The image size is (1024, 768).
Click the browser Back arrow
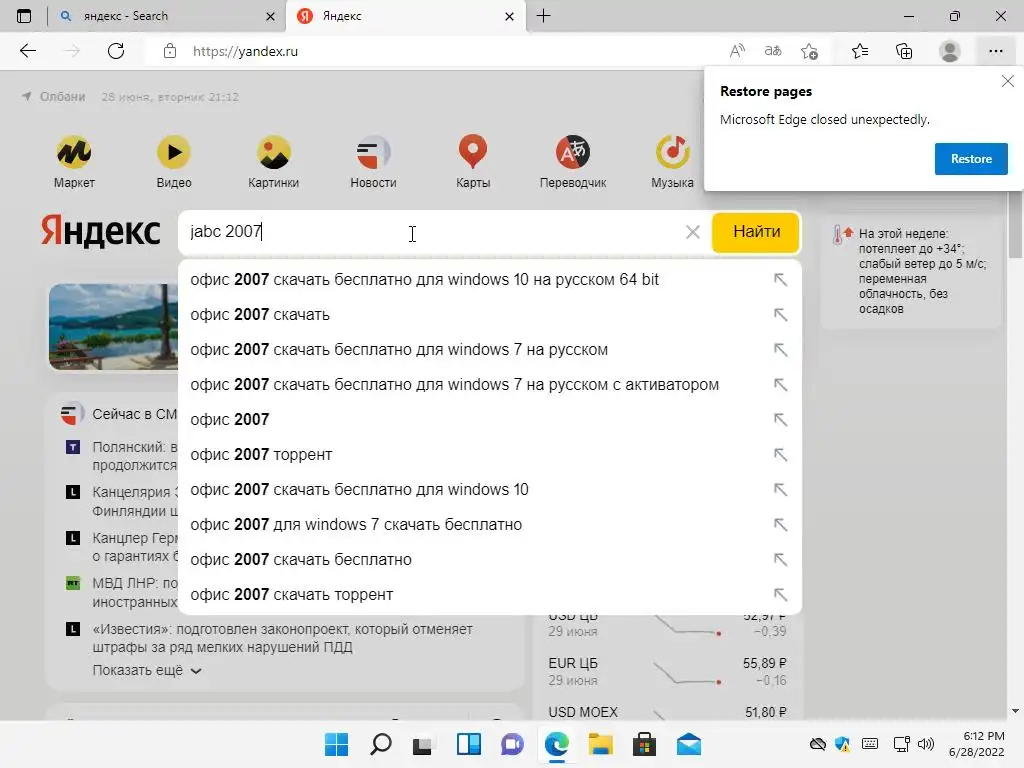(27, 51)
